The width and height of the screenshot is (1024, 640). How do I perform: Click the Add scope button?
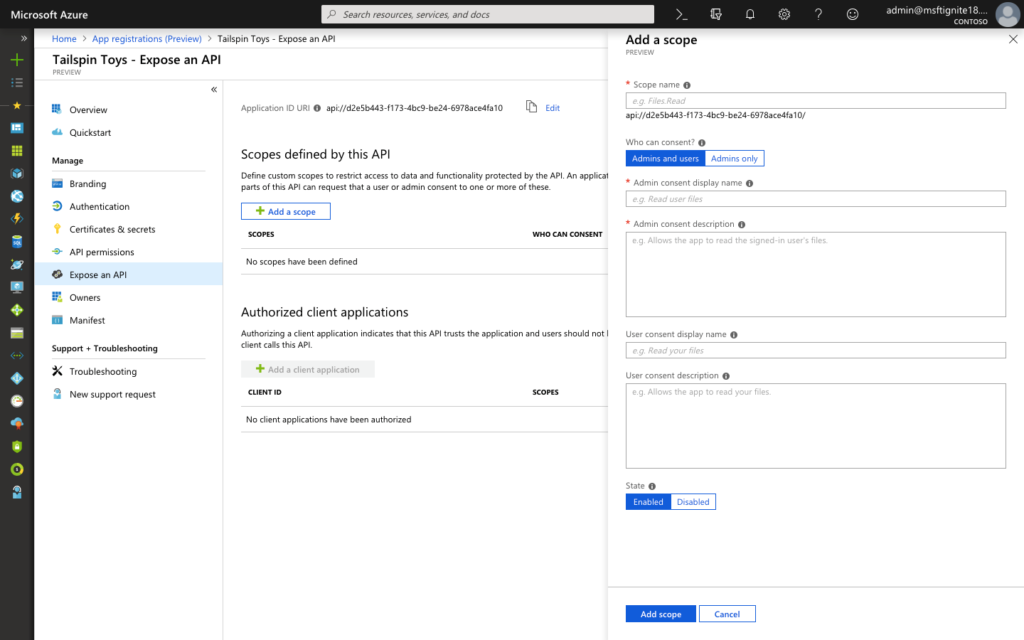click(660, 614)
